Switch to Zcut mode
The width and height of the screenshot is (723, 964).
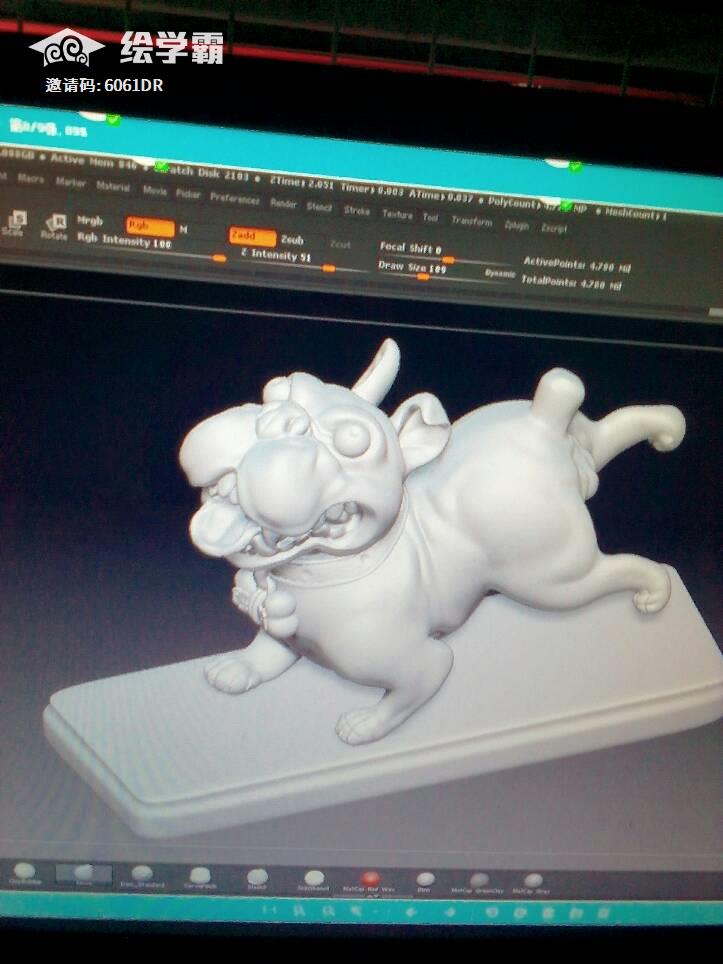coord(340,245)
